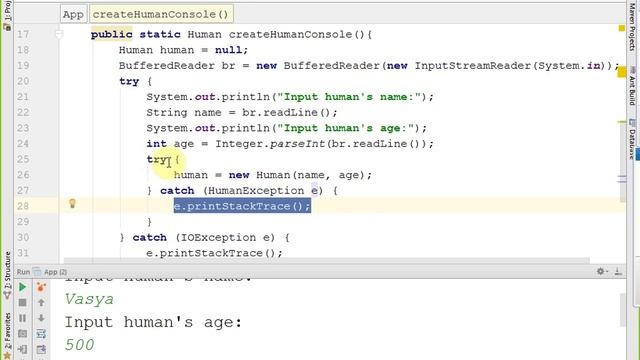Click the exit process icon in Run panel

point(22,349)
